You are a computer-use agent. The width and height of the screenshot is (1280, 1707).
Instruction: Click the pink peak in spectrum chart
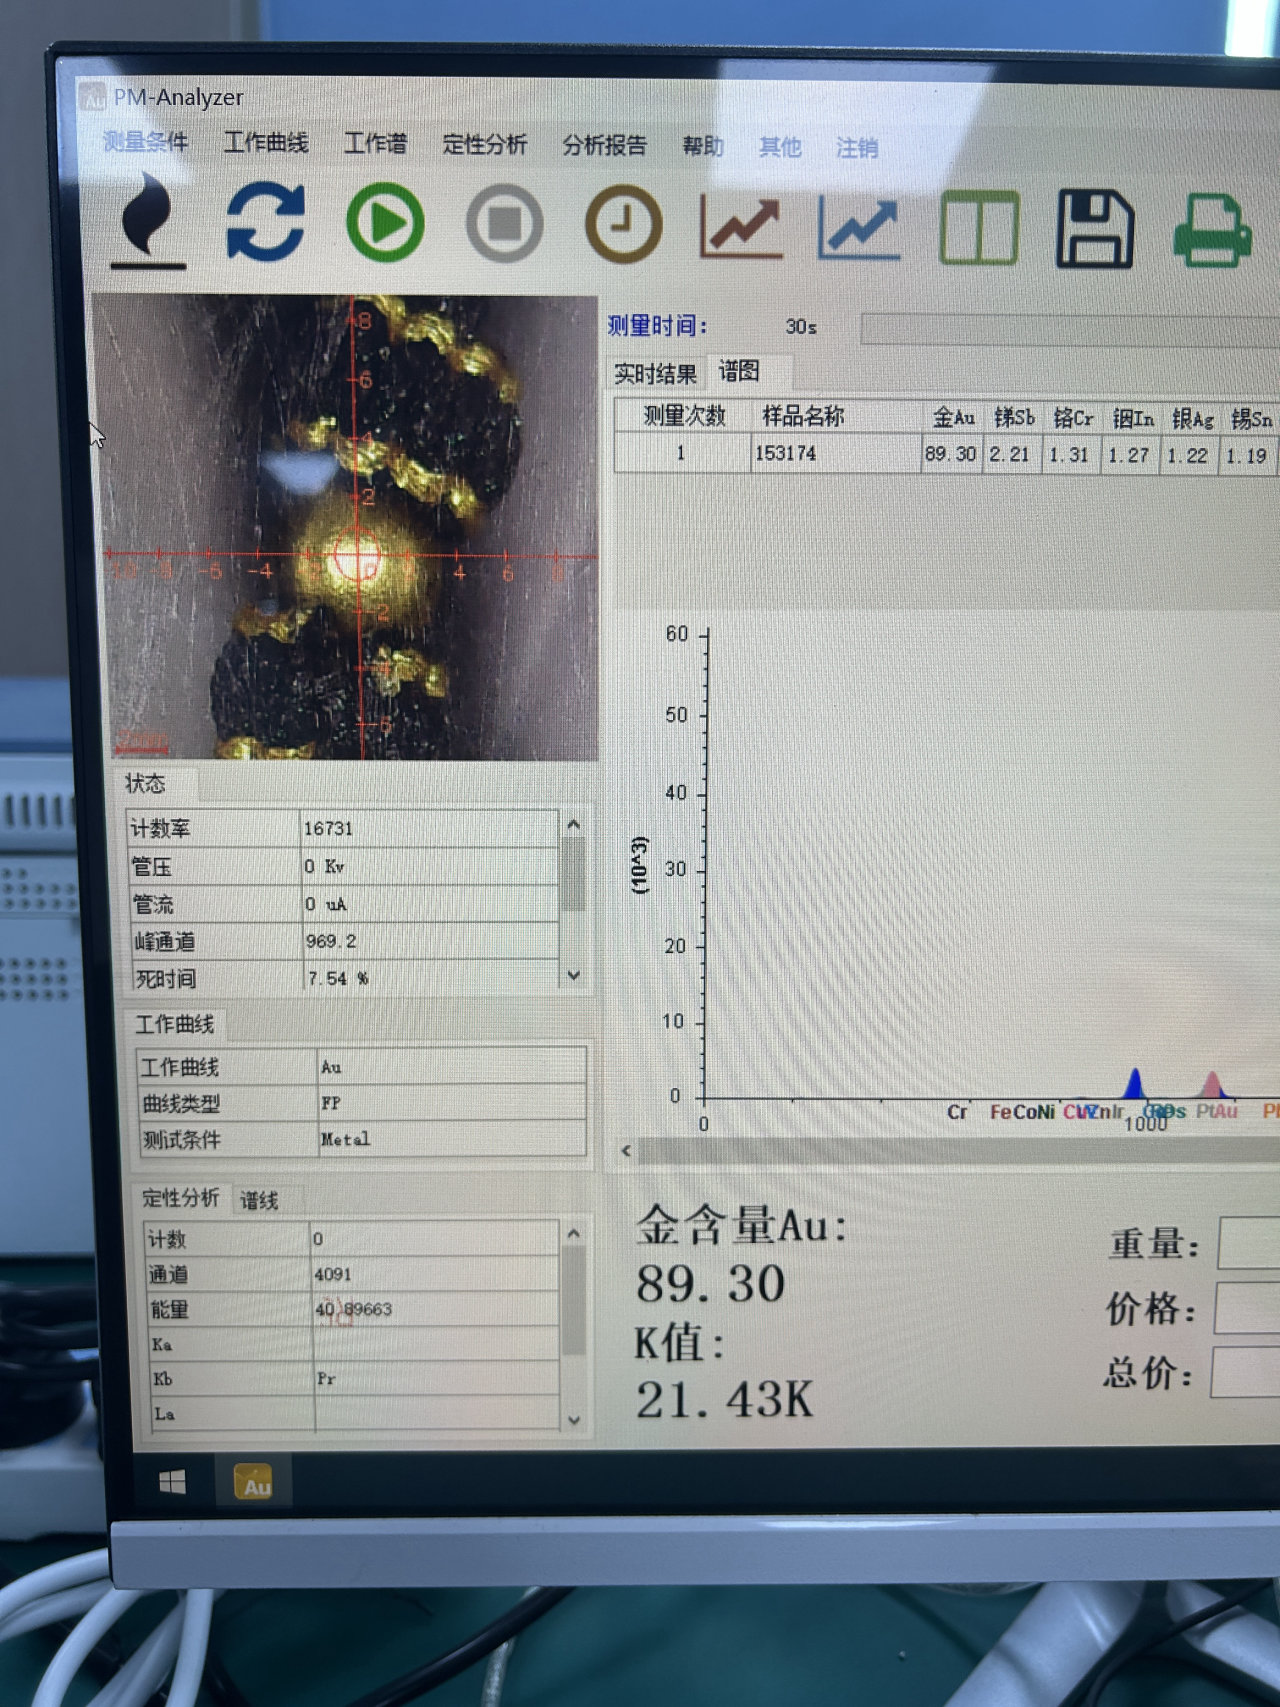1212,1086
